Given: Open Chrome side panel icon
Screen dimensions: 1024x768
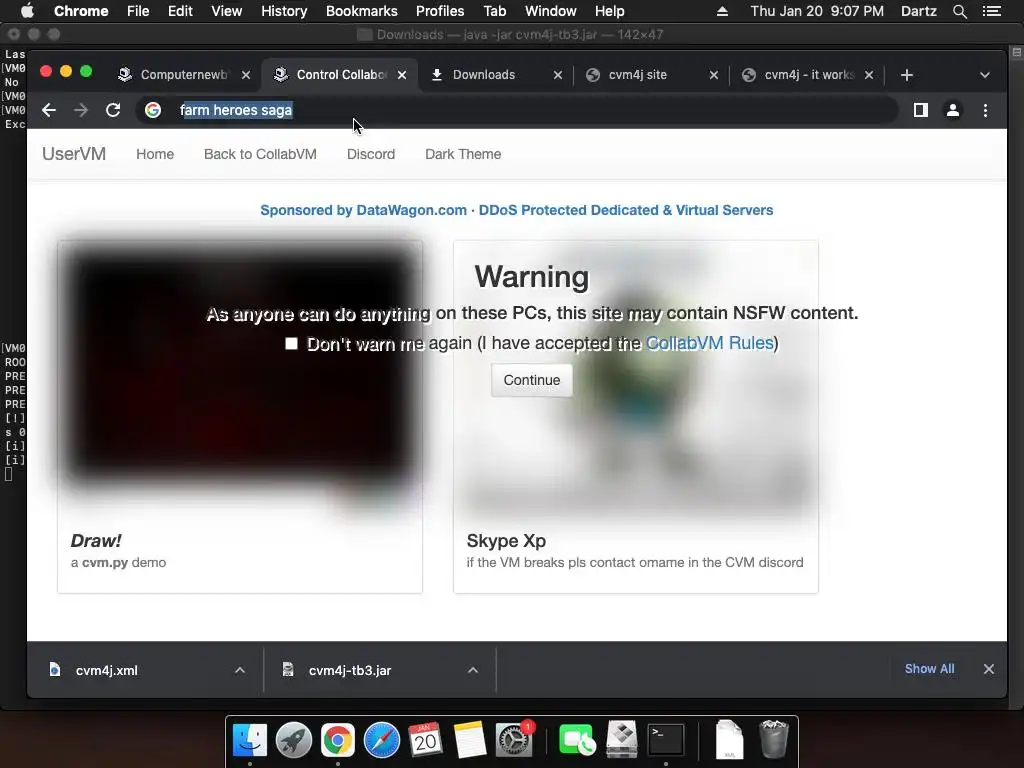Looking at the screenshot, I should [x=921, y=110].
